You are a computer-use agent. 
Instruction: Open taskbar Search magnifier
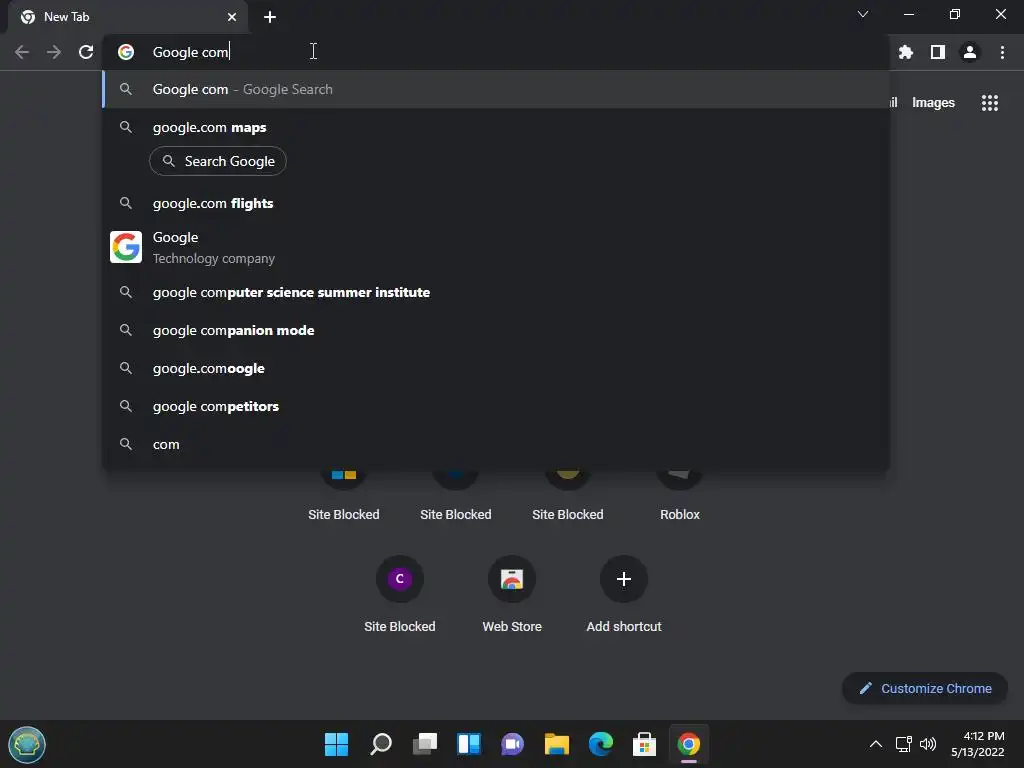pos(381,744)
